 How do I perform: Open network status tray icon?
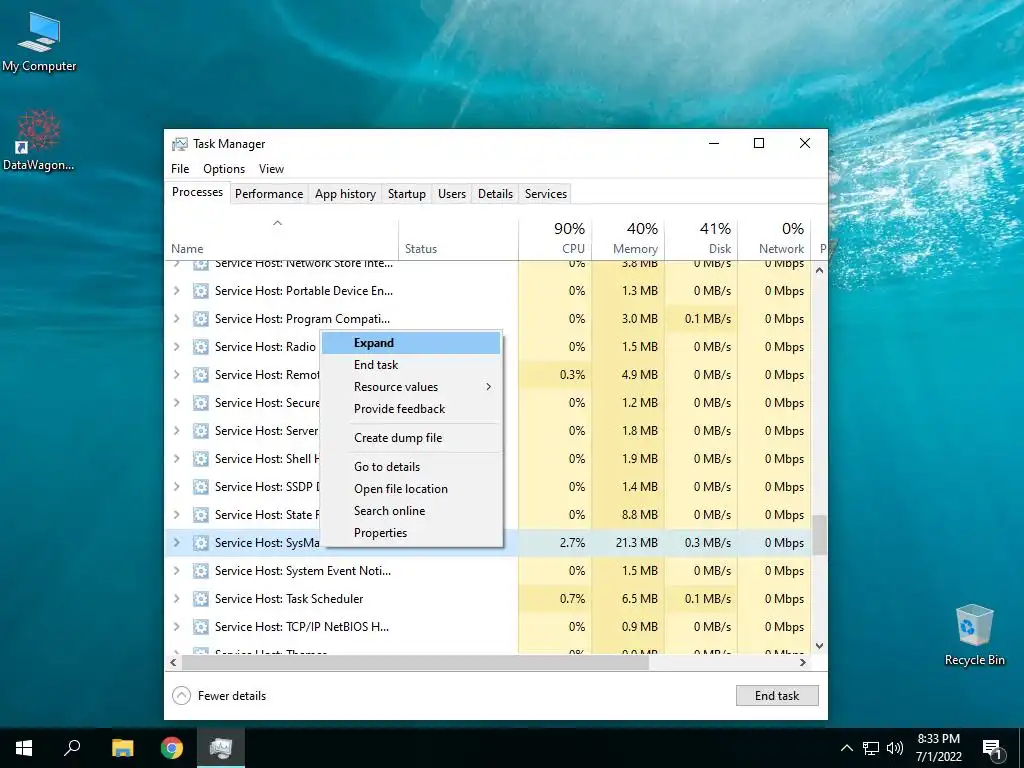coord(871,748)
